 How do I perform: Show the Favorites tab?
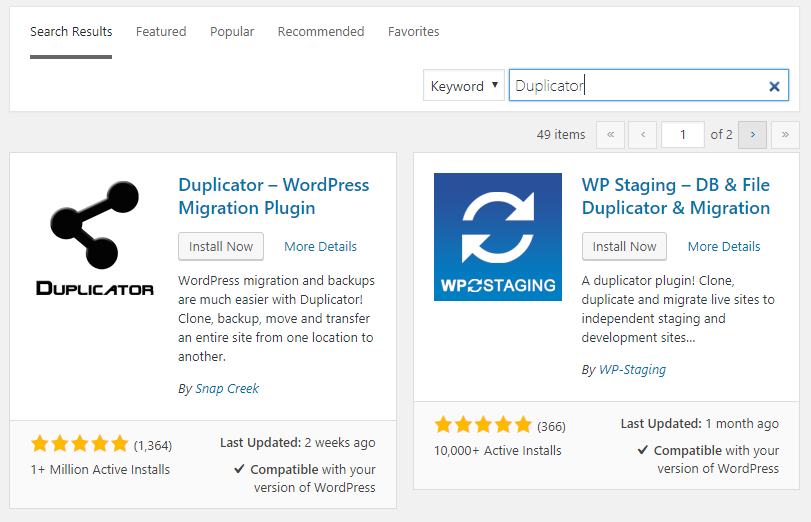tap(414, 32)
